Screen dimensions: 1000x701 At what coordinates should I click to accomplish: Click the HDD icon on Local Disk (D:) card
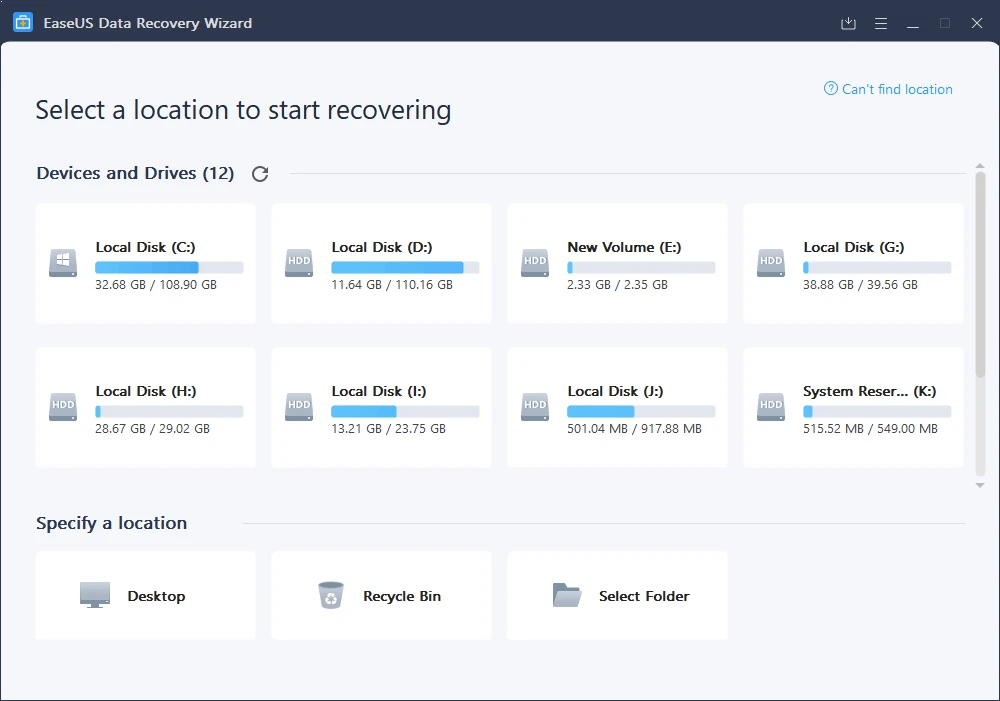[298, 263]
